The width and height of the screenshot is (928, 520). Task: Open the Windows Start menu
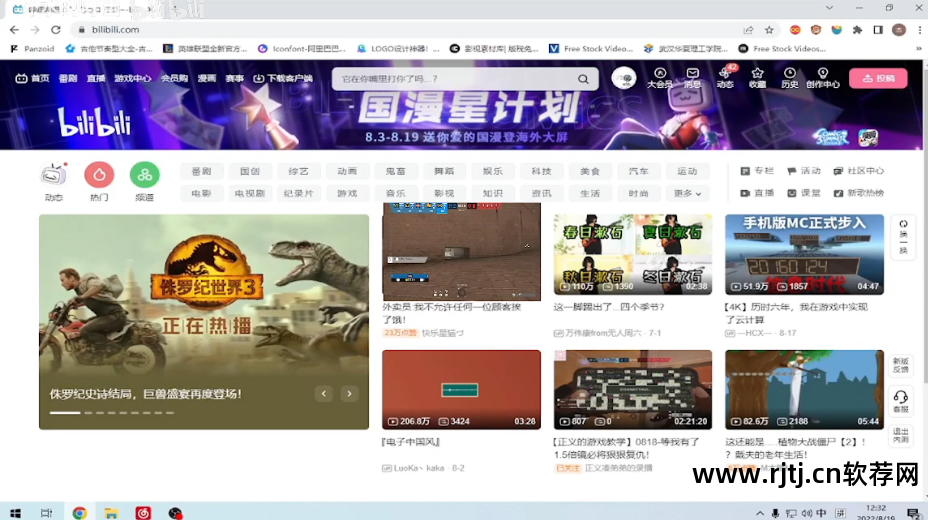[x=16, y=512]
